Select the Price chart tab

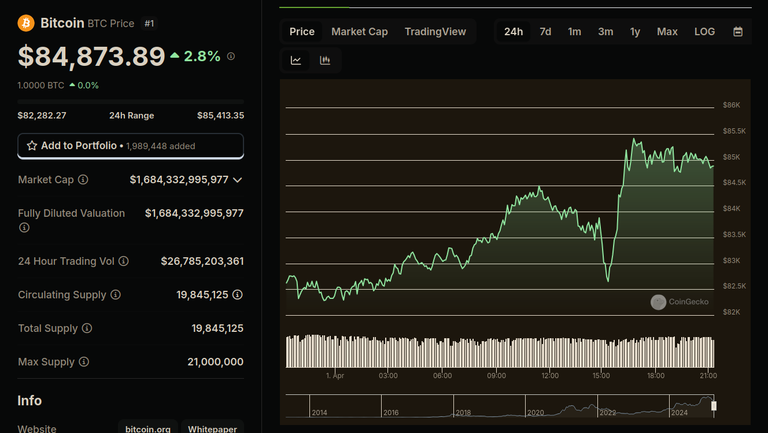point(302,32)
